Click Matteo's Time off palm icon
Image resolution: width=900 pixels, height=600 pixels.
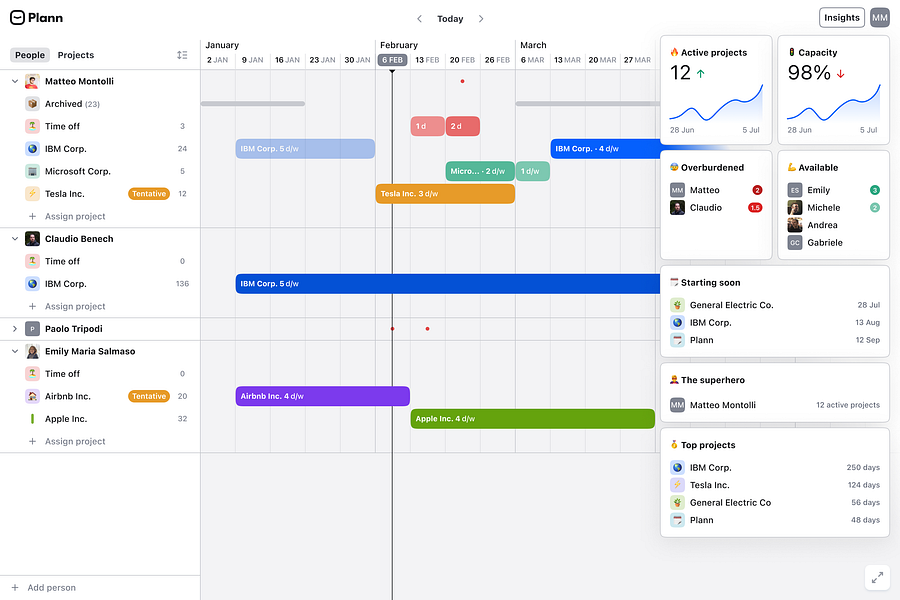[32, 126]
